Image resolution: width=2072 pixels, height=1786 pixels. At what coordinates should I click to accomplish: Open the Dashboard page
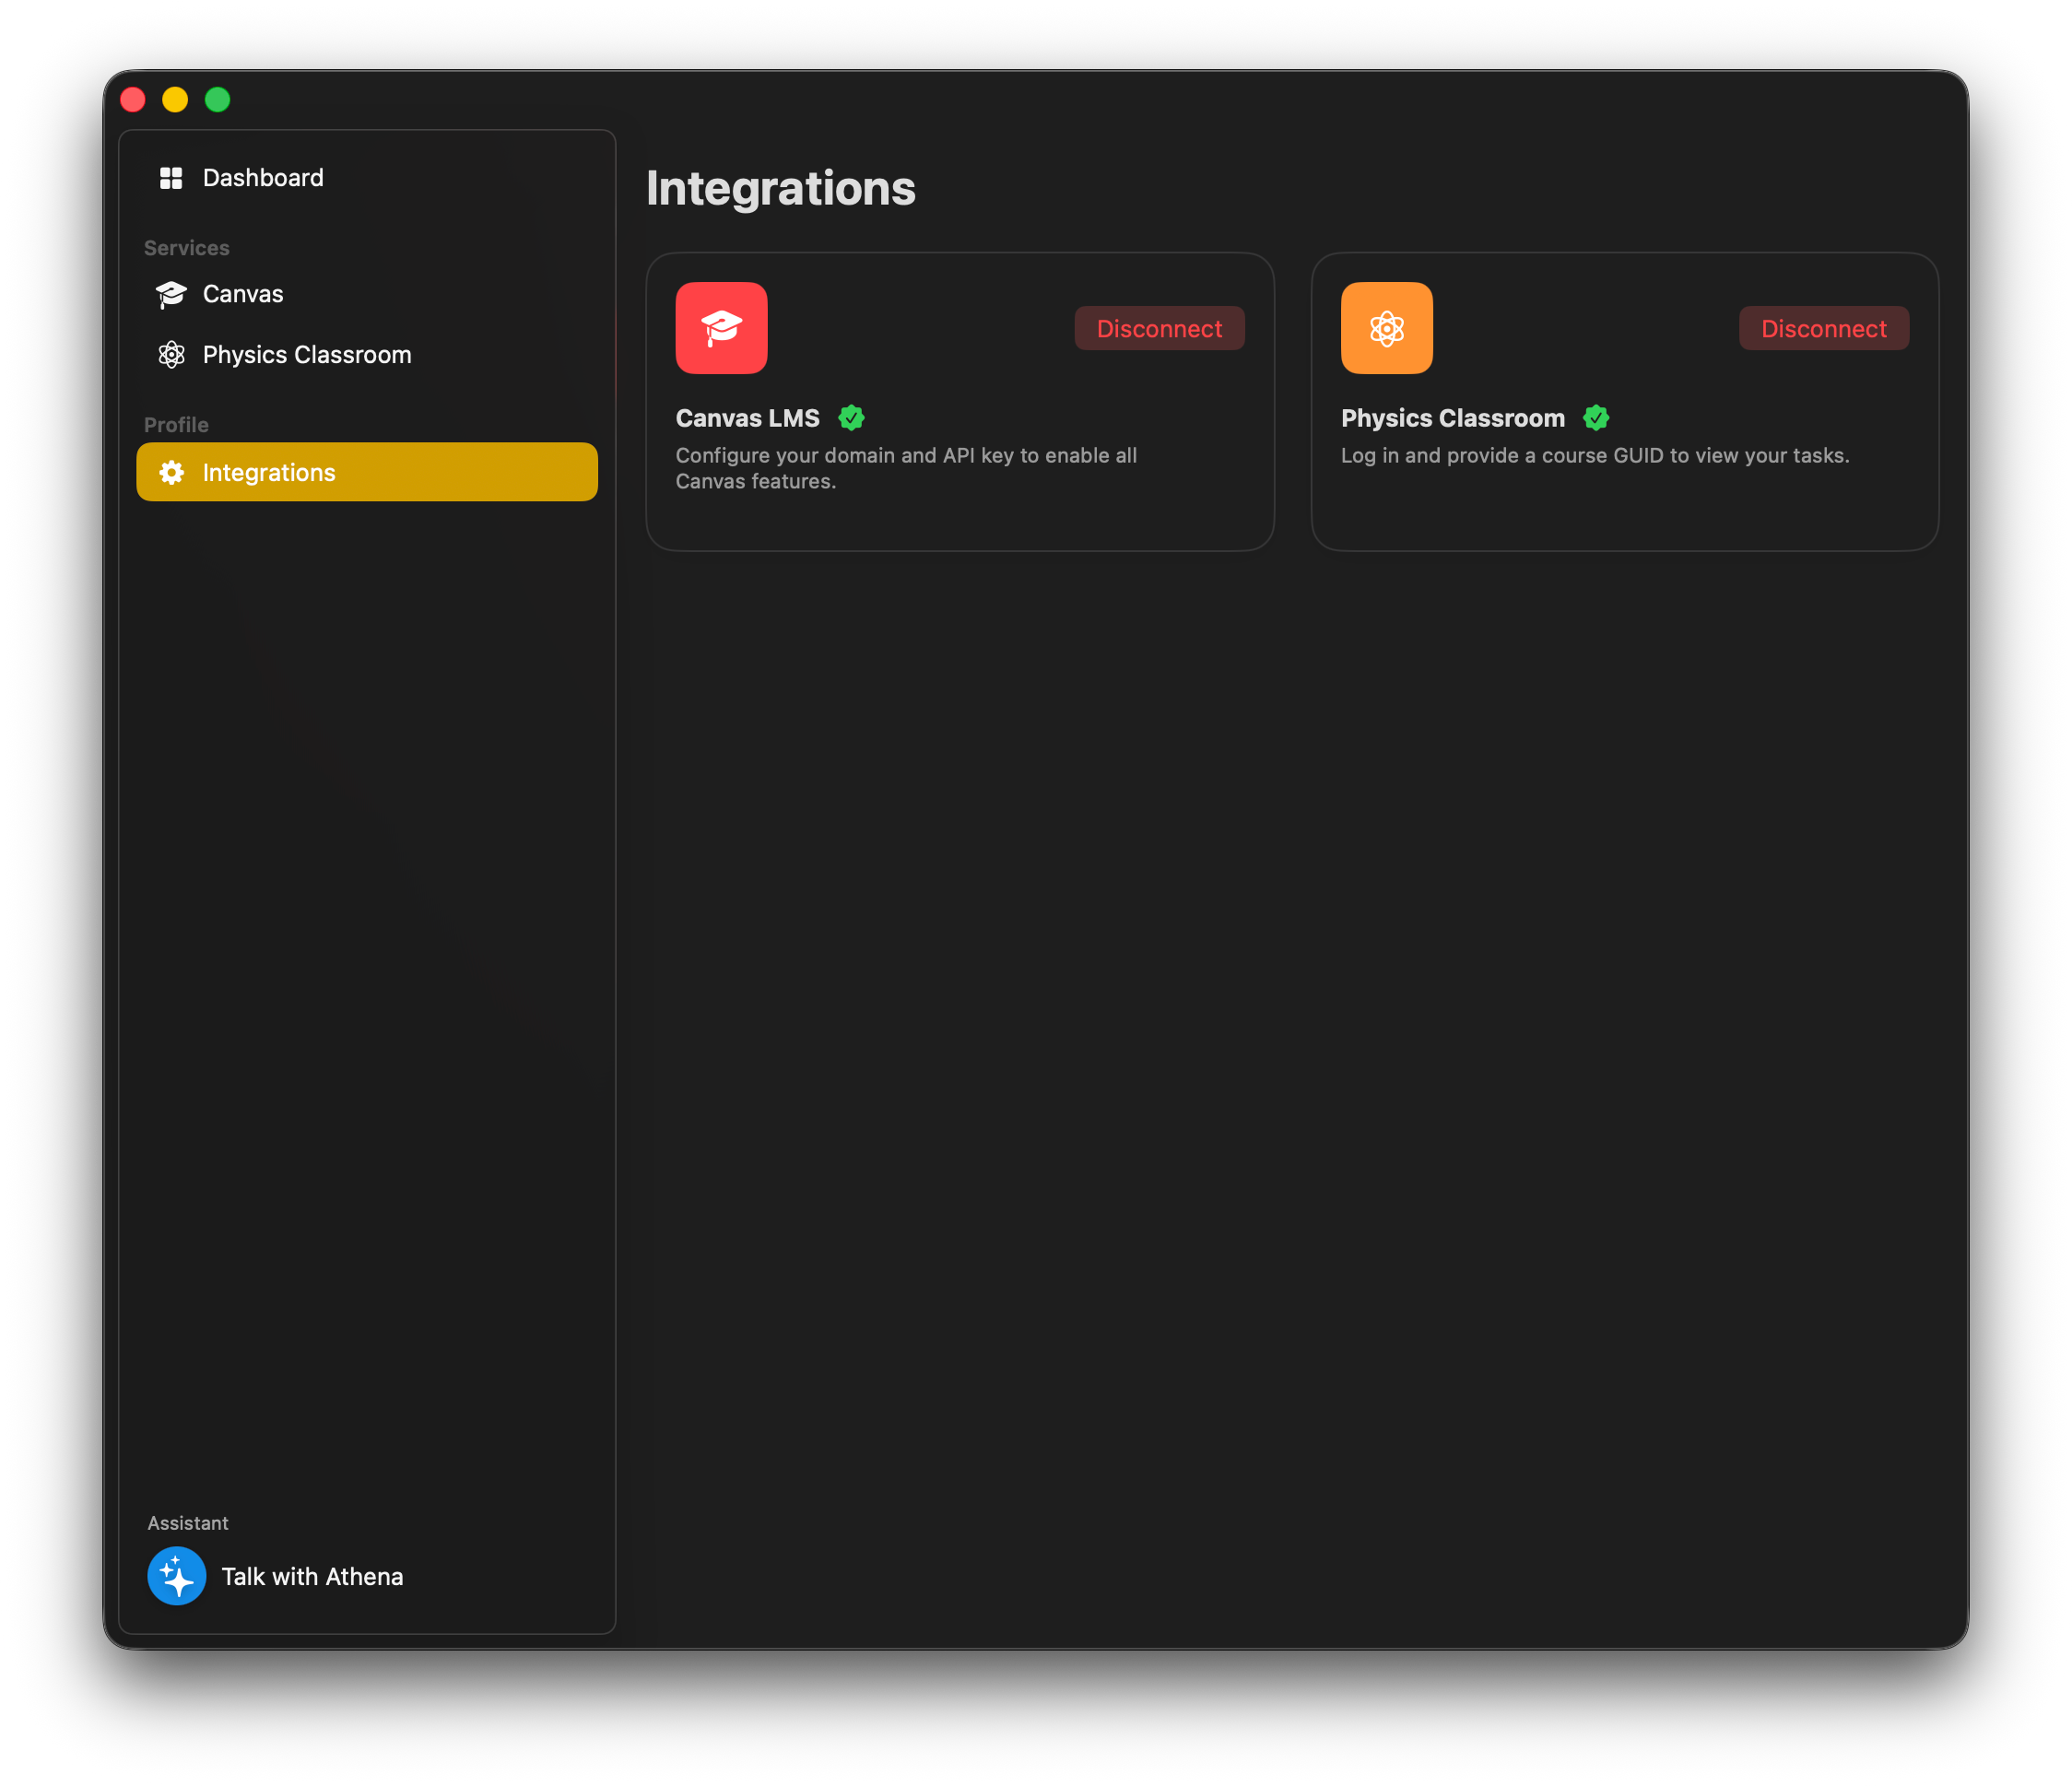(x=263, y=178)
